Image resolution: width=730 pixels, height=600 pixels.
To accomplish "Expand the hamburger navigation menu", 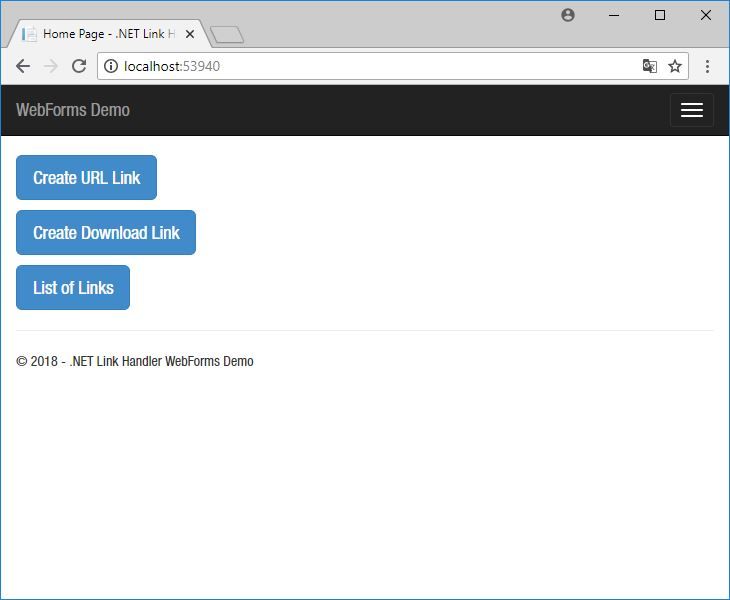I will (x=691, y=110).
